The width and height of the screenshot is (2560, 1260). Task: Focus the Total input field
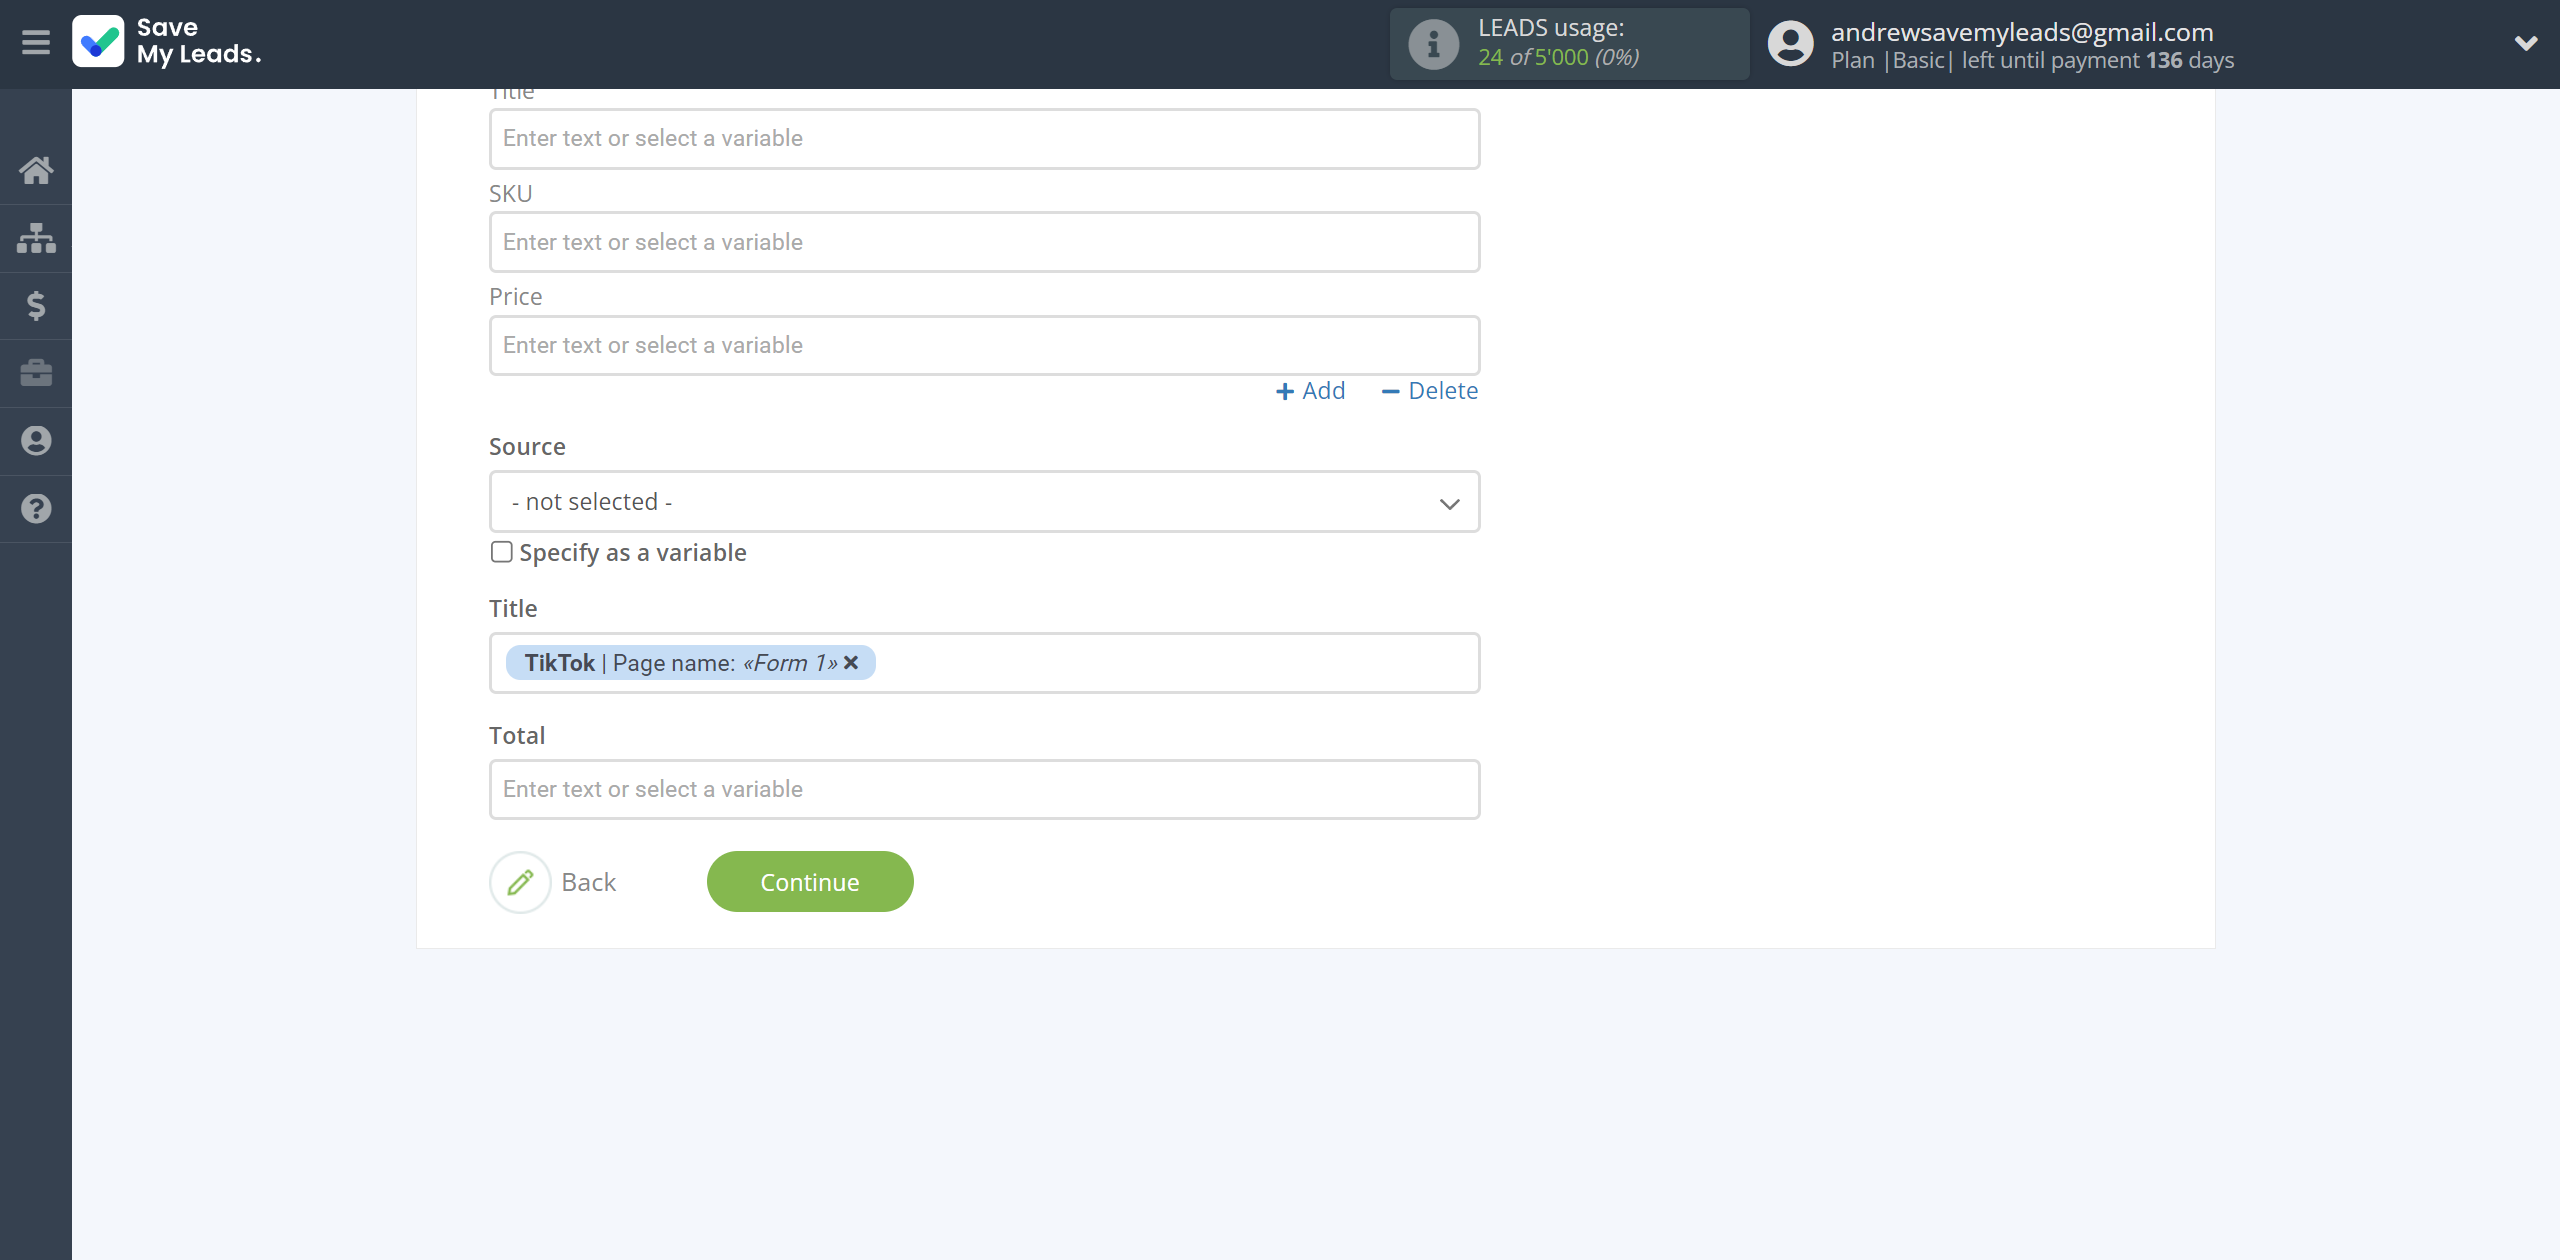coord(984,790)
